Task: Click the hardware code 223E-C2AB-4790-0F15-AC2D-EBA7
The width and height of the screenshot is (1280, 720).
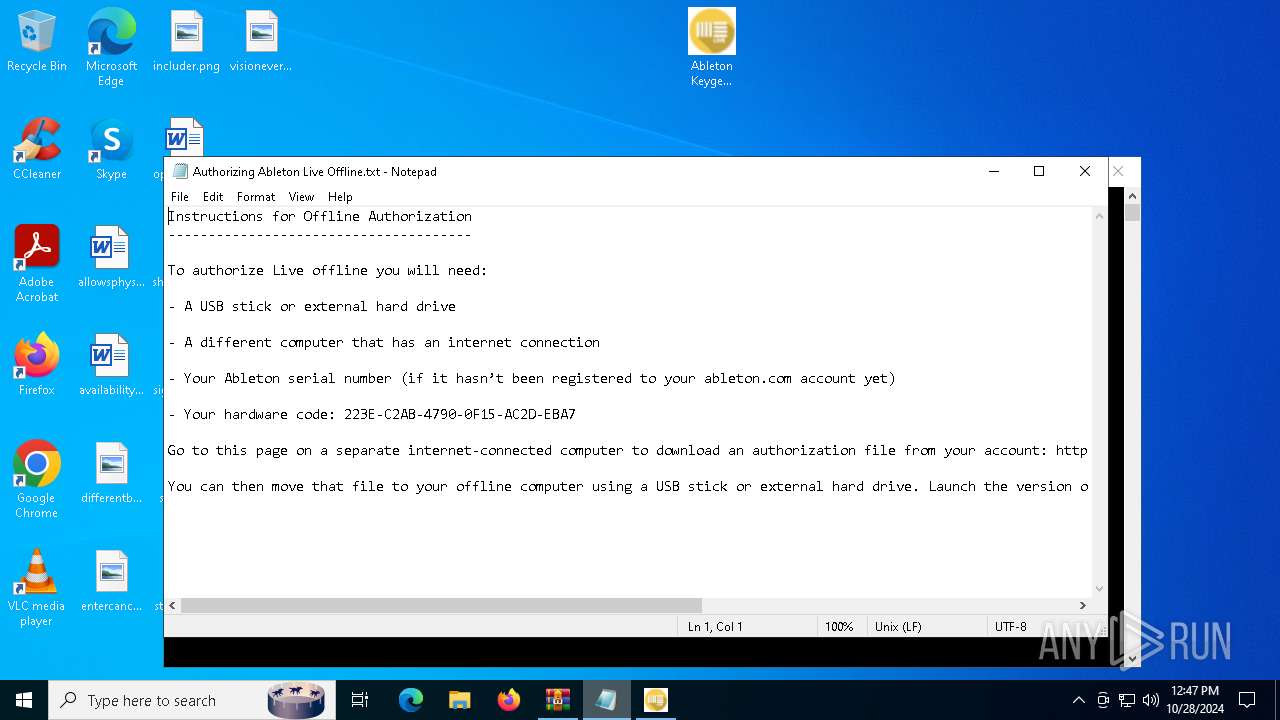Action: (x=460, y=414)
